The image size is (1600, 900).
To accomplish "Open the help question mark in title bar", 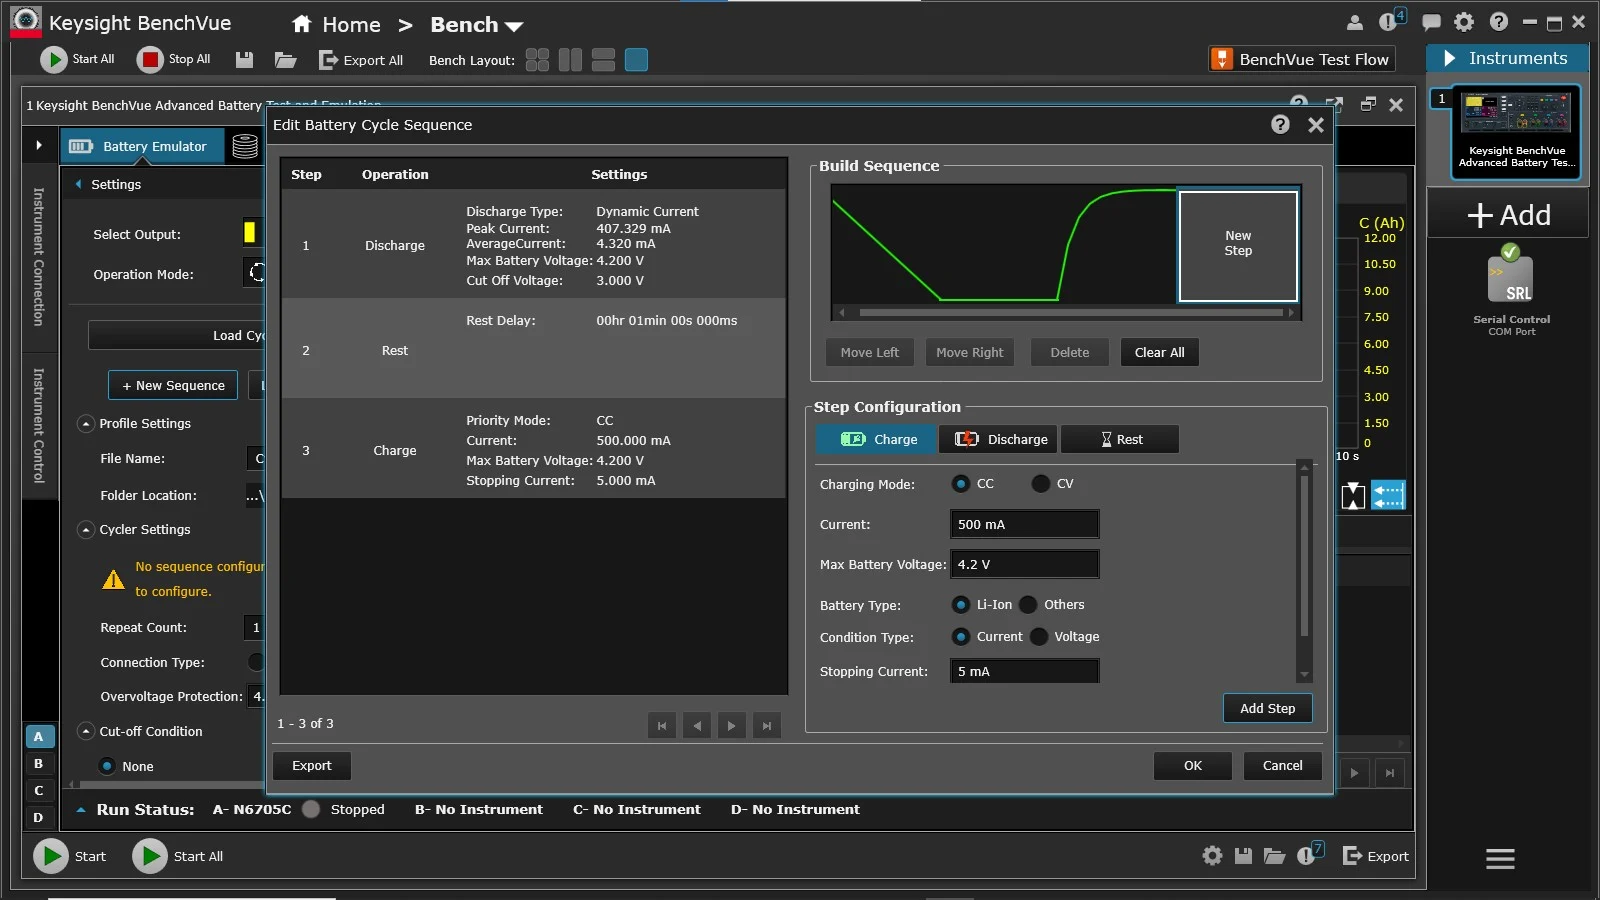I will pos(1498,22).
